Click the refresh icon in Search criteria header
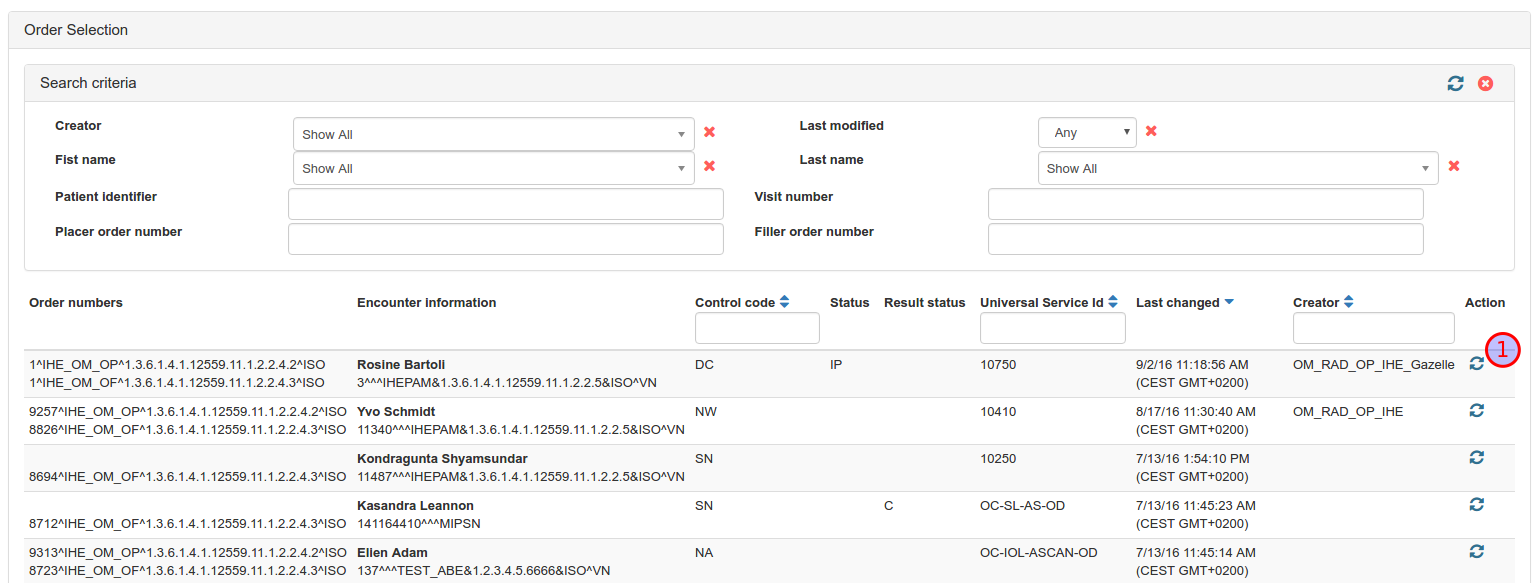 point(1456,83)
